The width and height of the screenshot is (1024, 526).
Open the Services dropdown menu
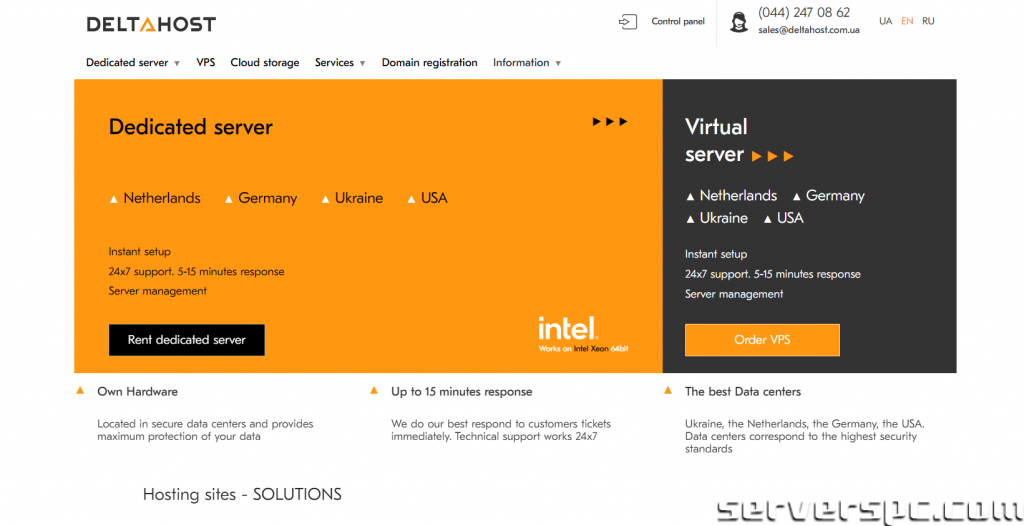pyautogui.click(x=340, y=63)
